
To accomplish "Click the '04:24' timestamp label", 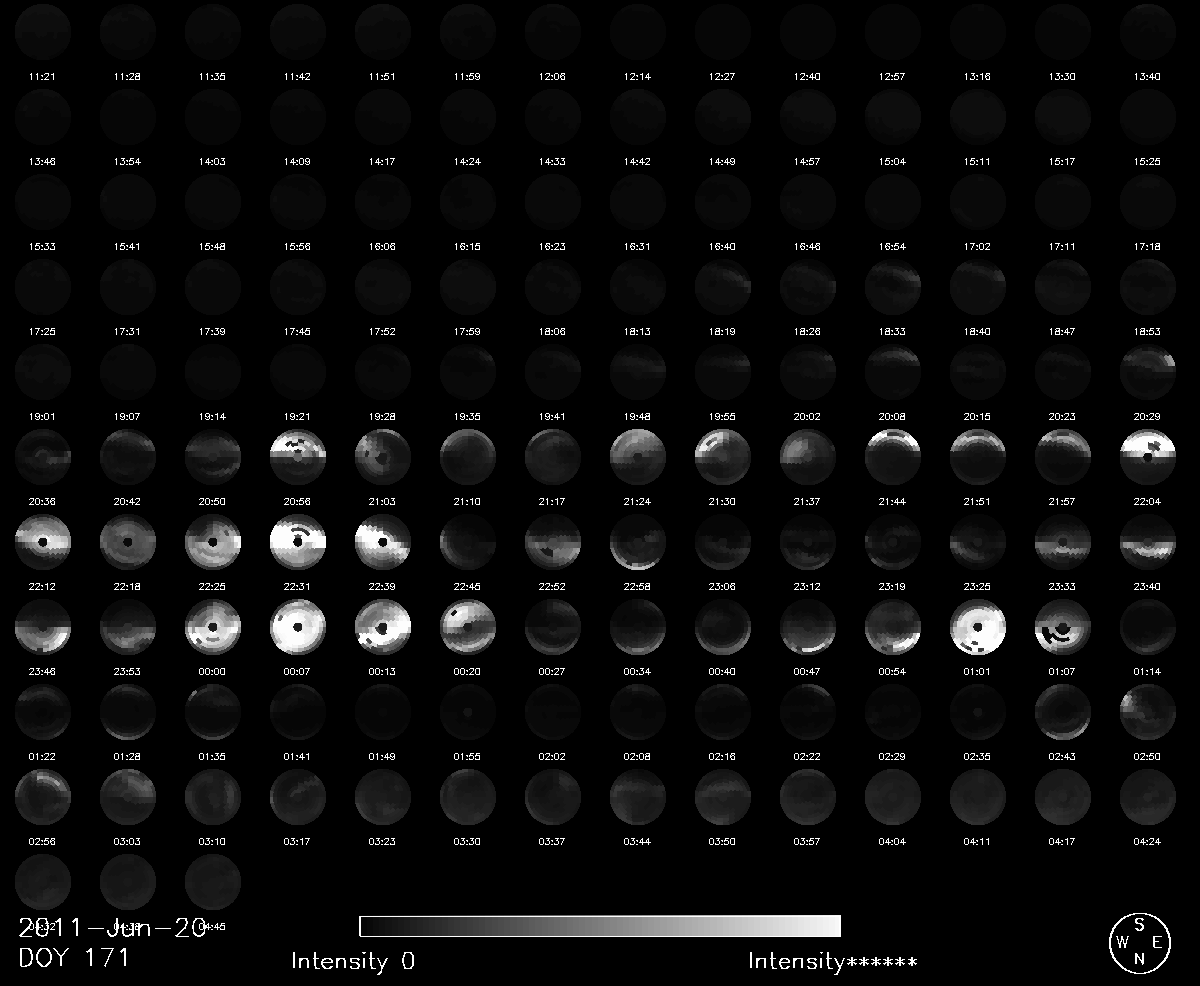I will point(1147,842).
